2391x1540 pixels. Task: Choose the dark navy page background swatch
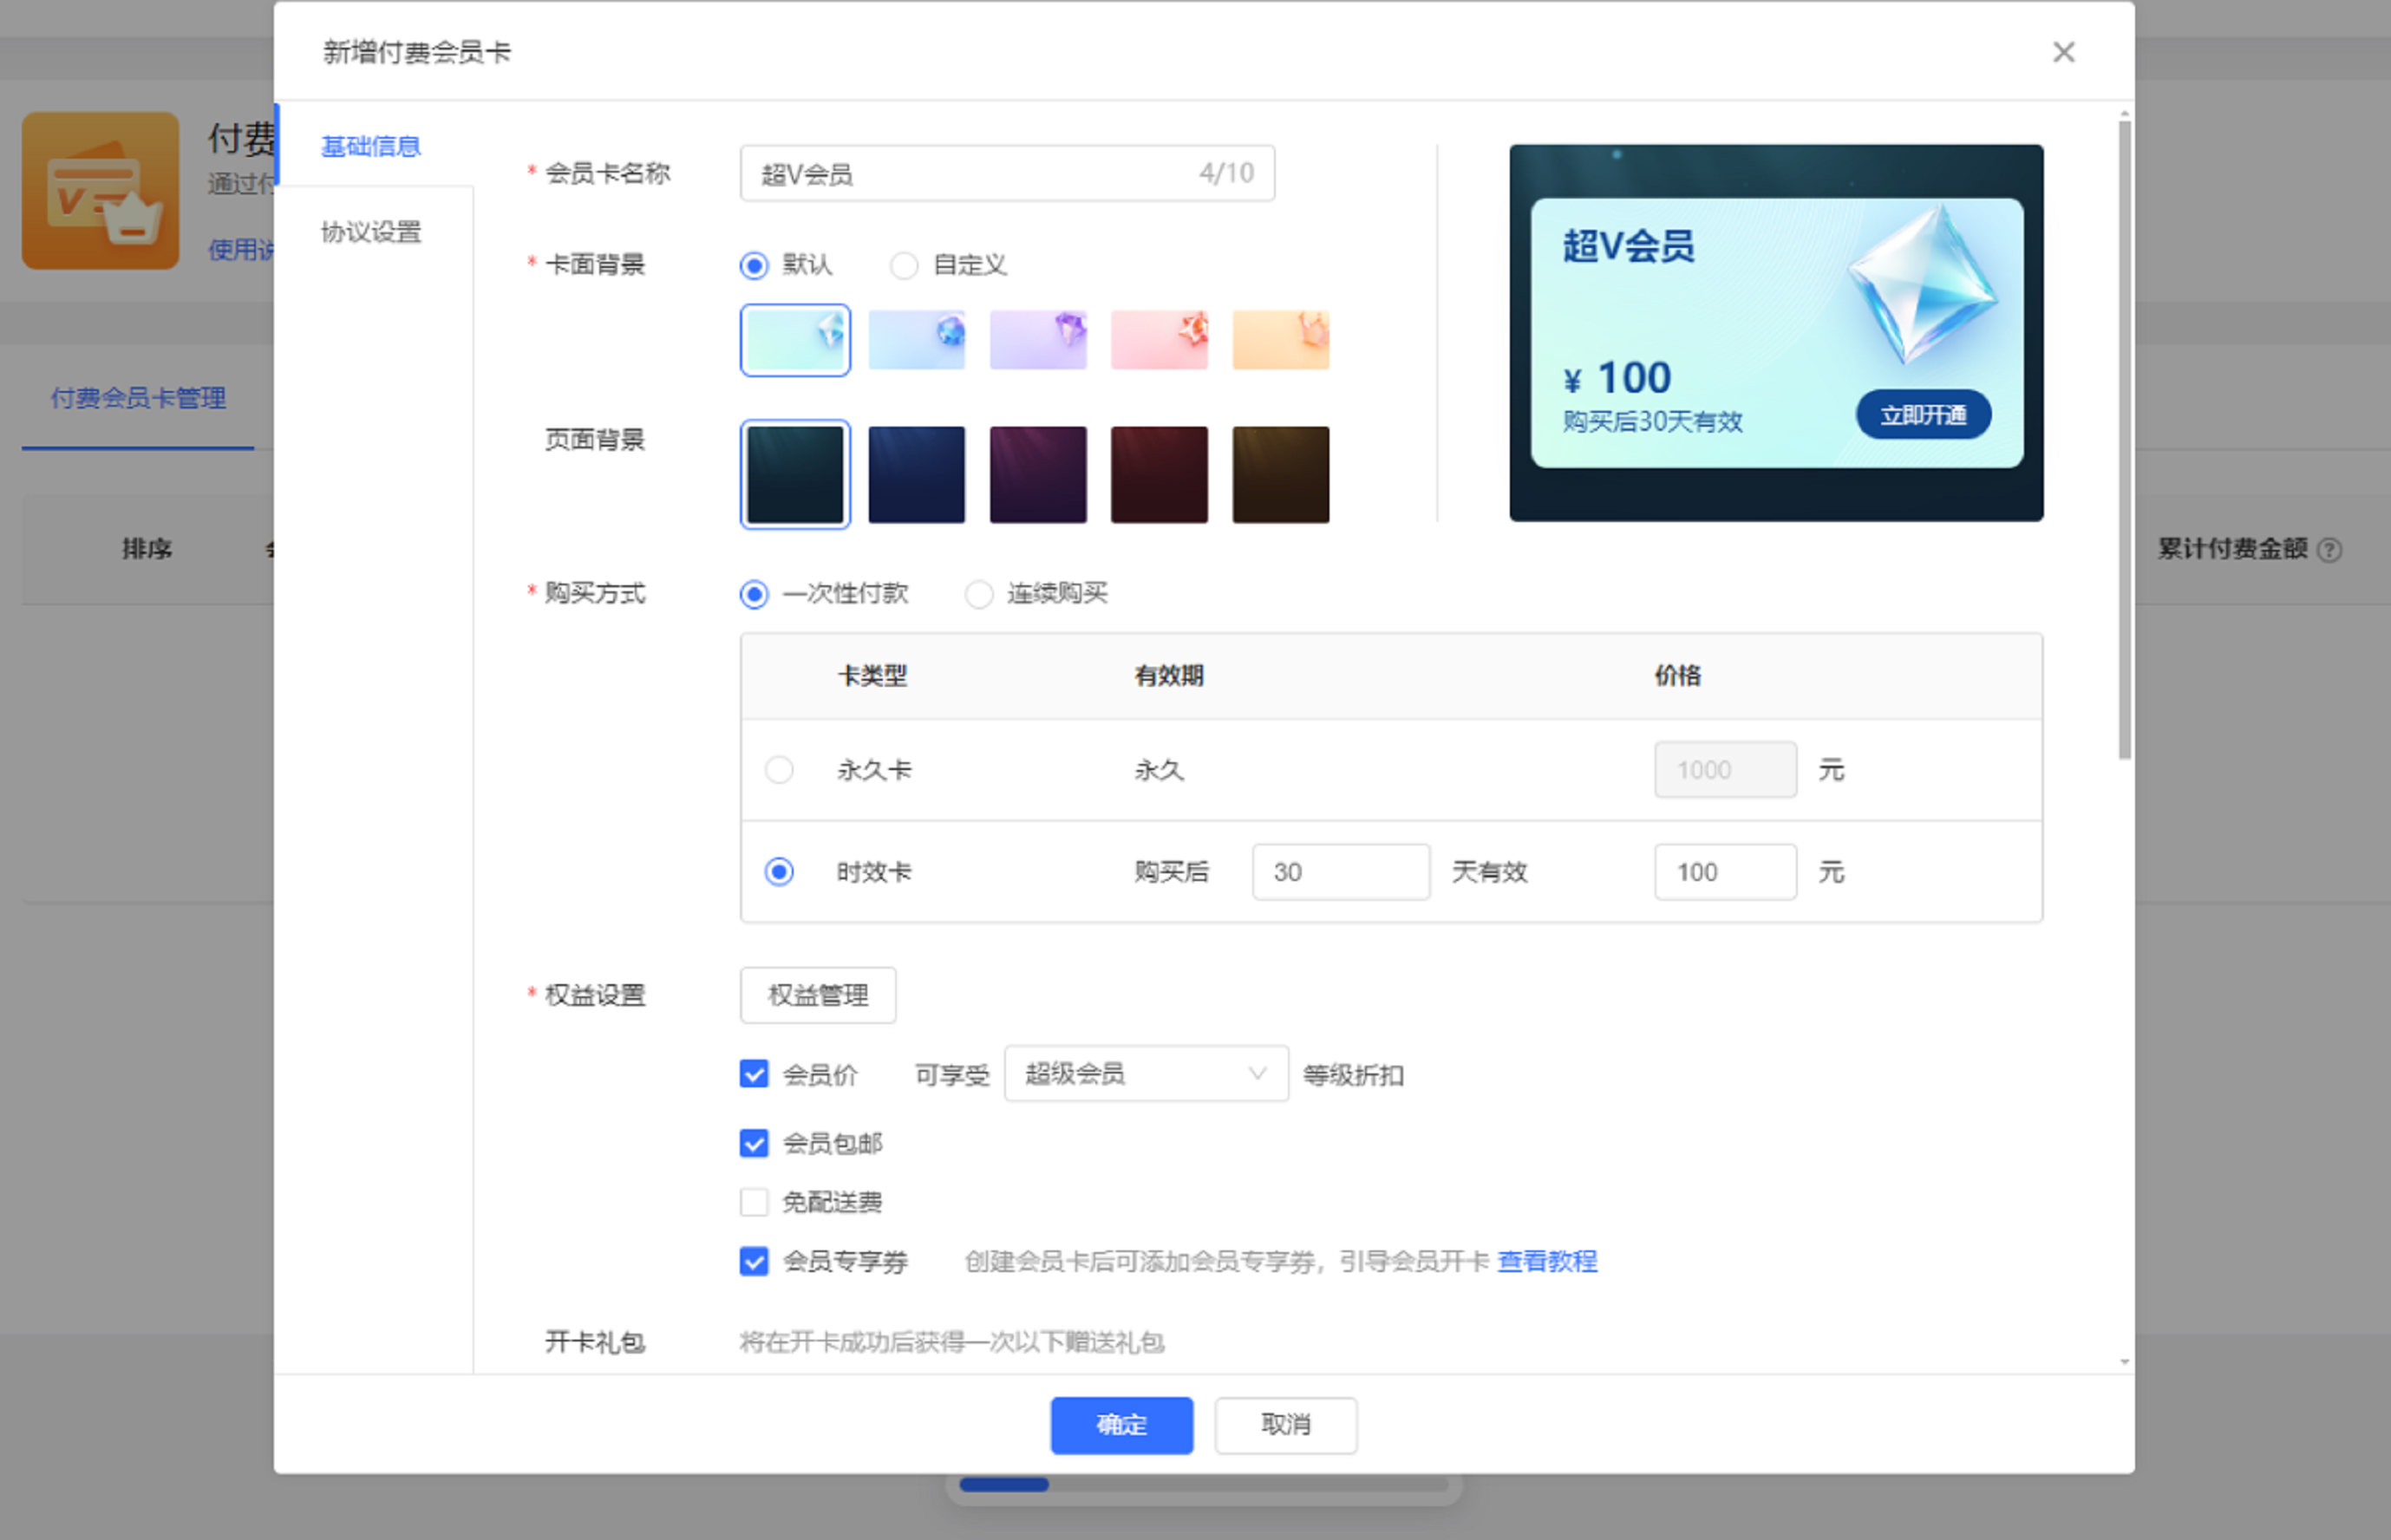tap(916, 474)
